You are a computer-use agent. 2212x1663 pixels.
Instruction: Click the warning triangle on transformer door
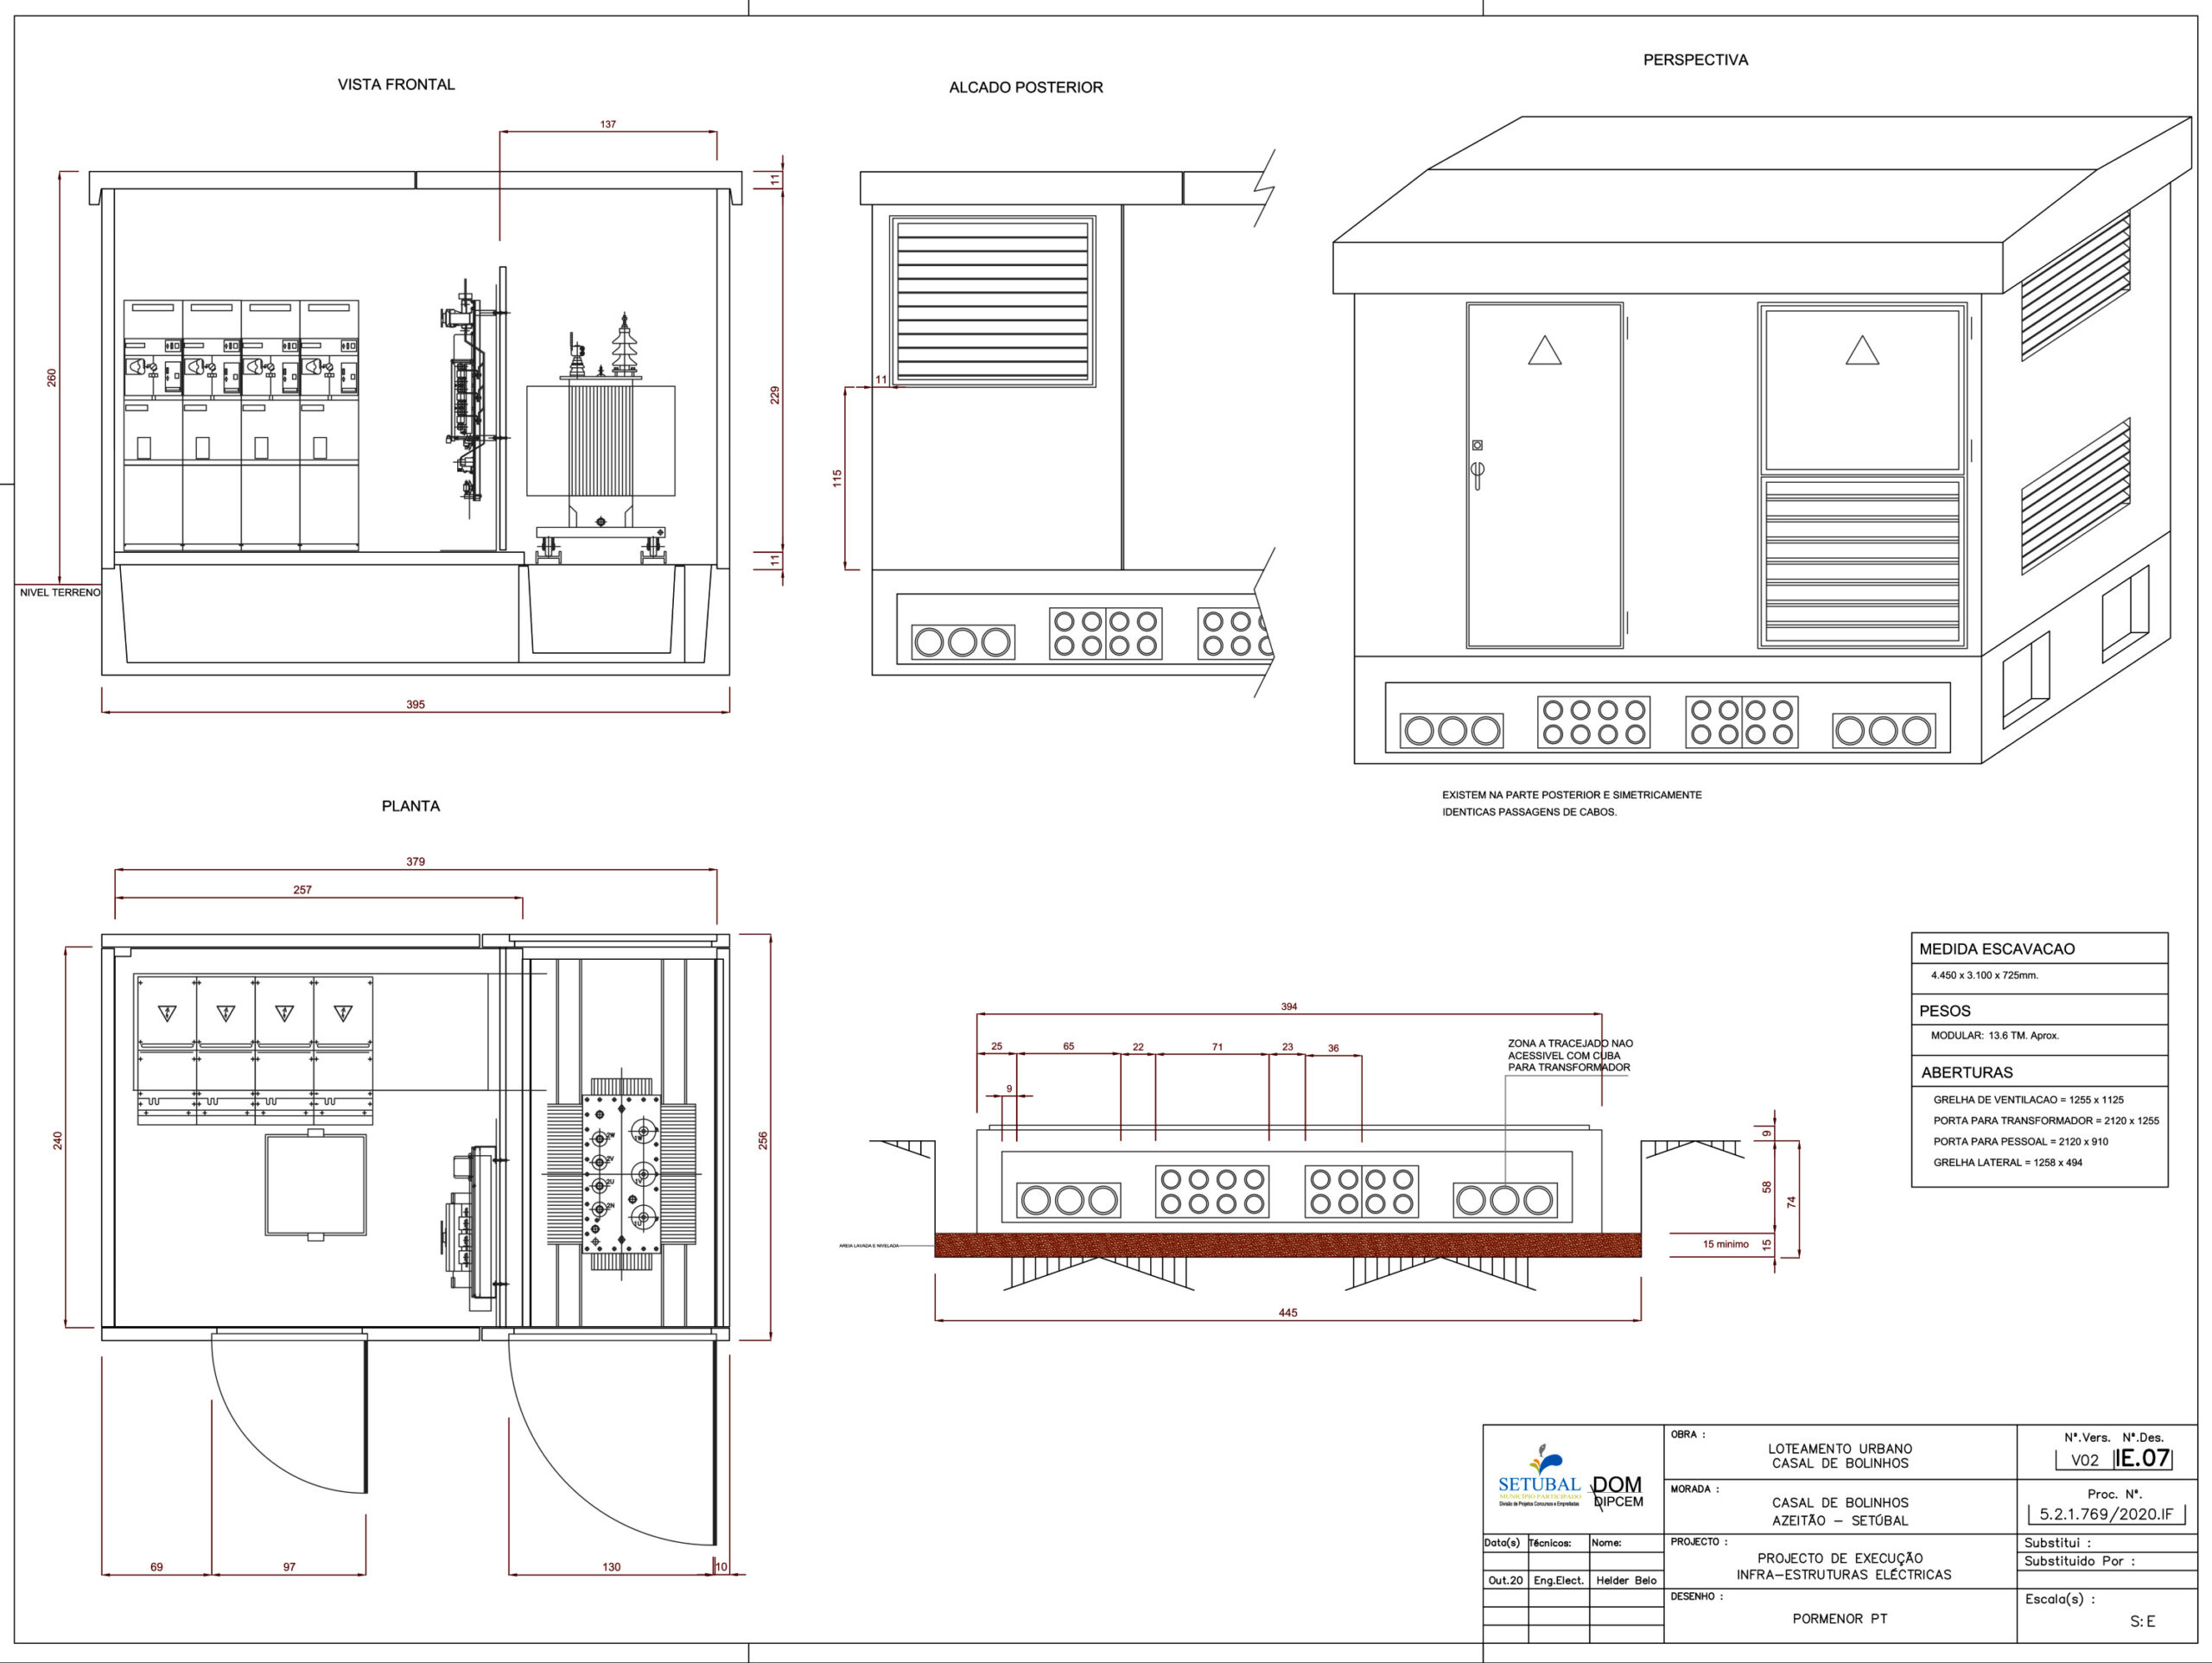click(1861, 351)
